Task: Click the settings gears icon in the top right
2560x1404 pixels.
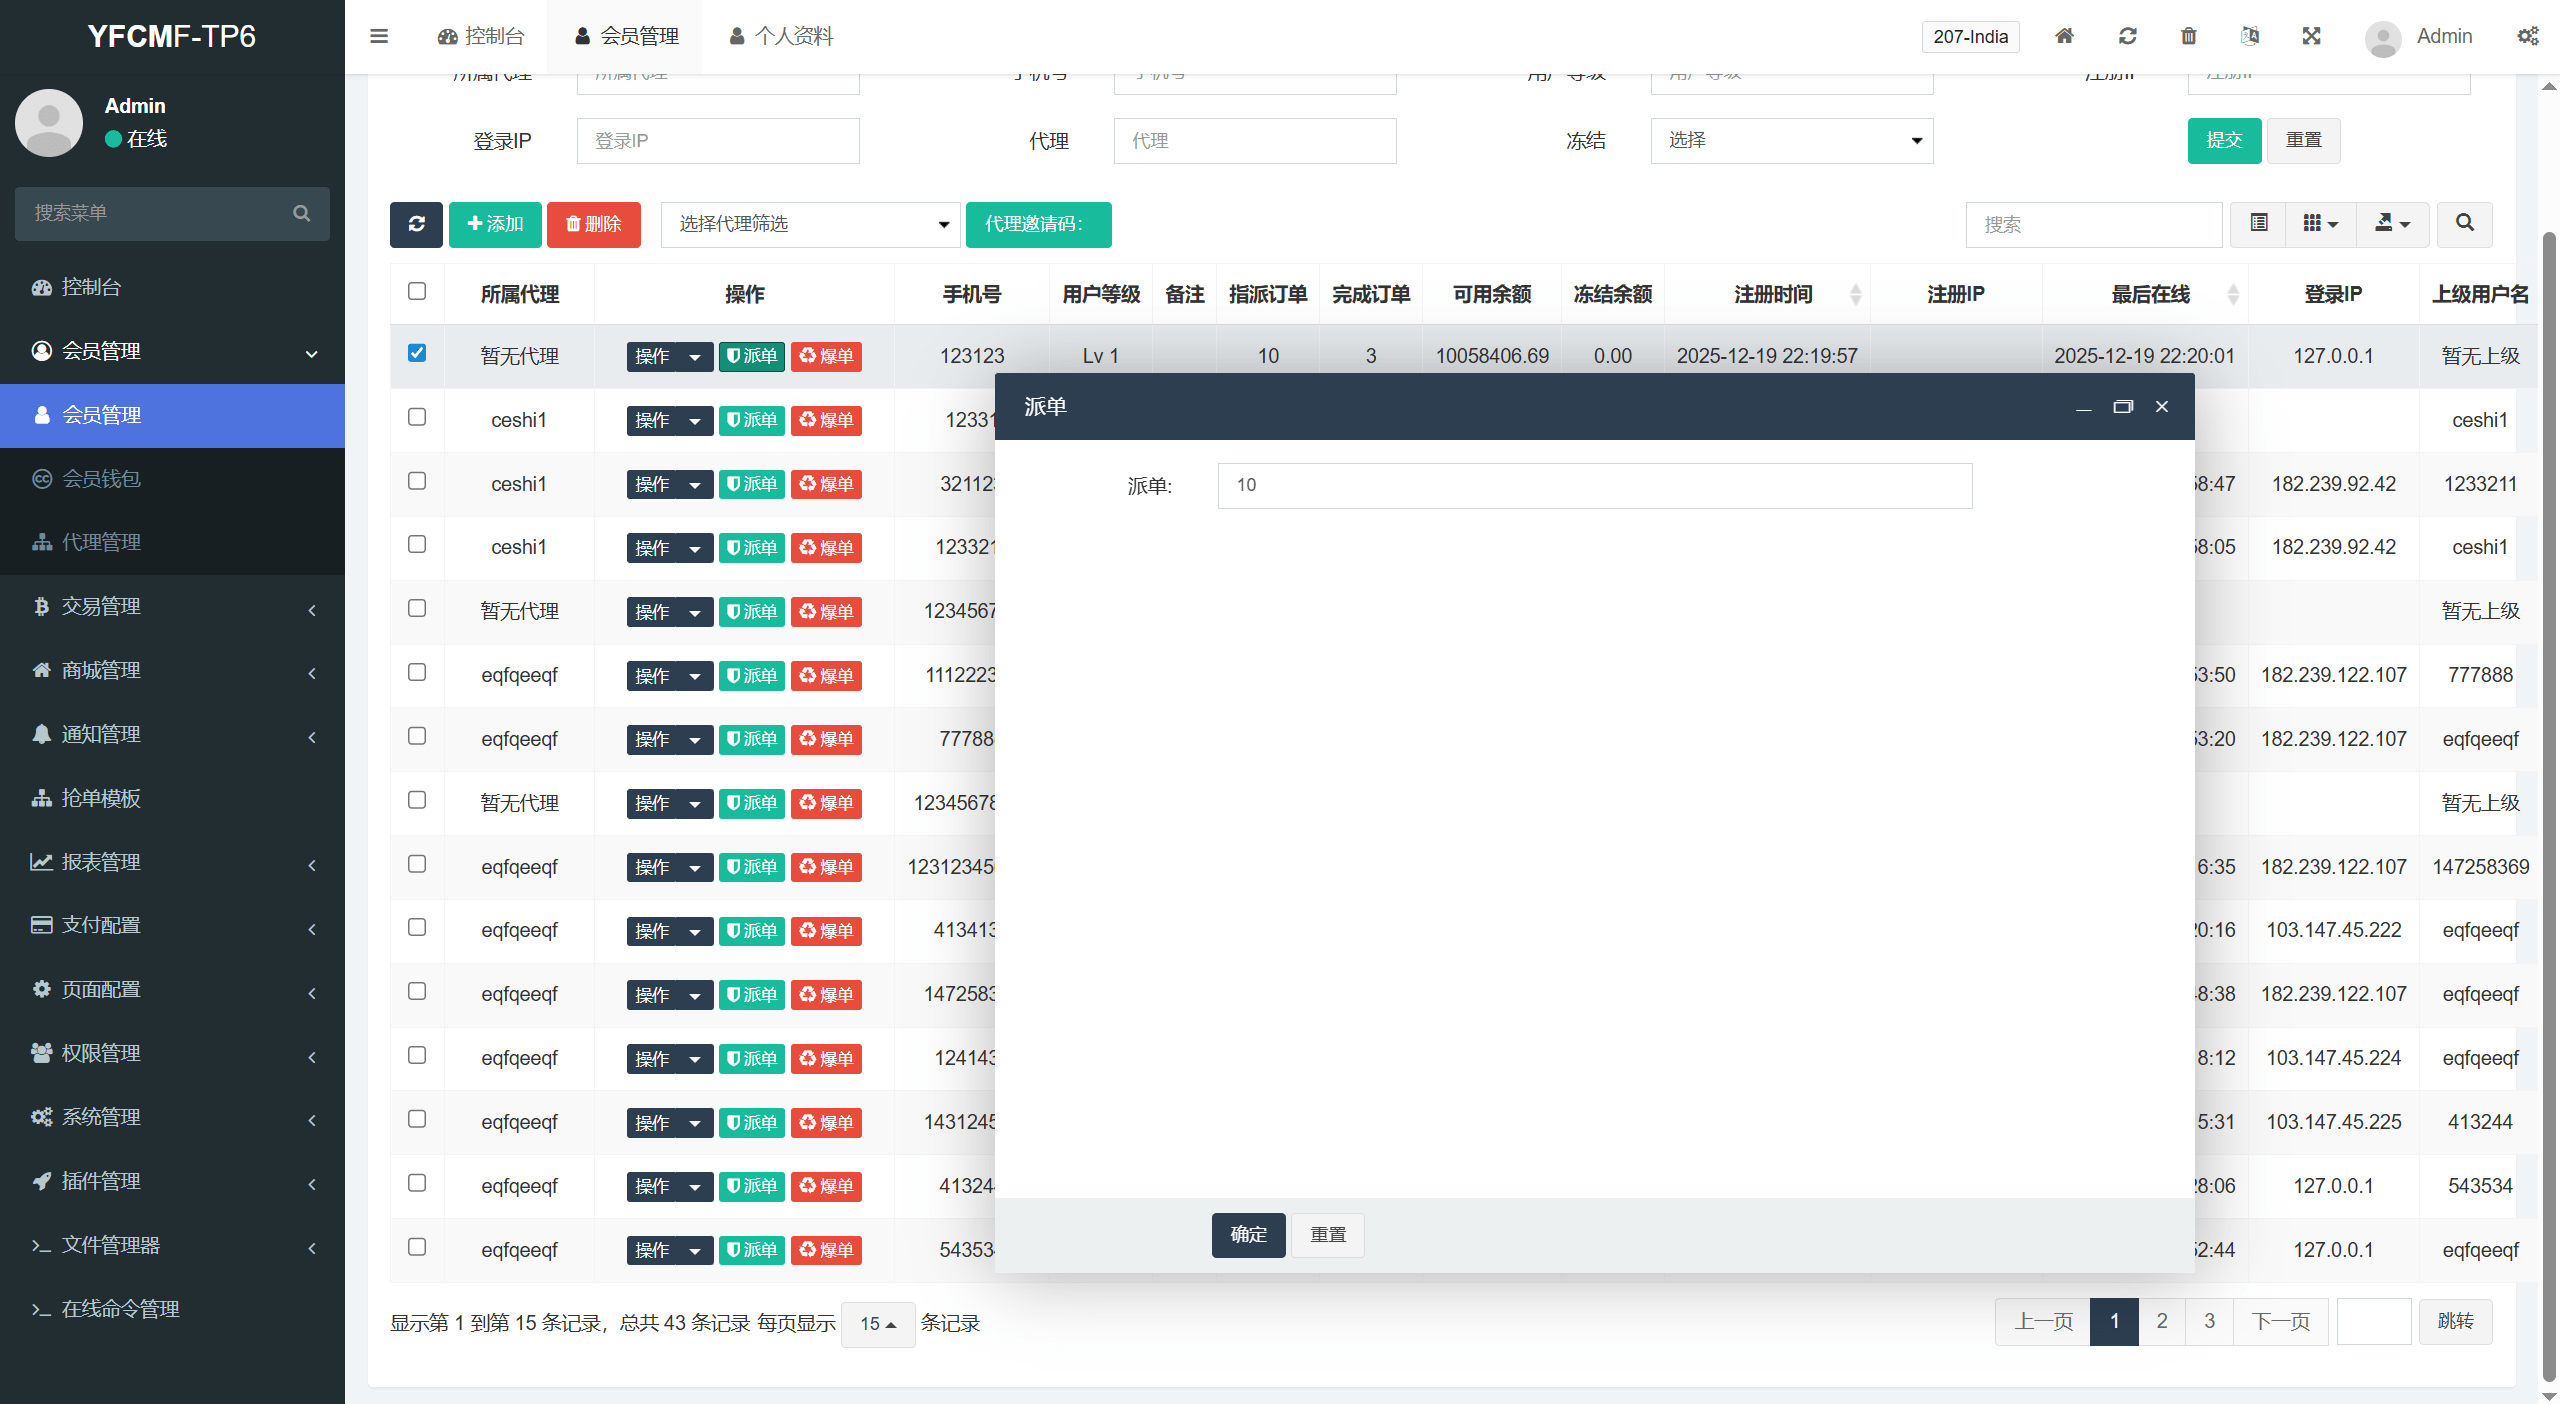Action: click(2528, 36)
